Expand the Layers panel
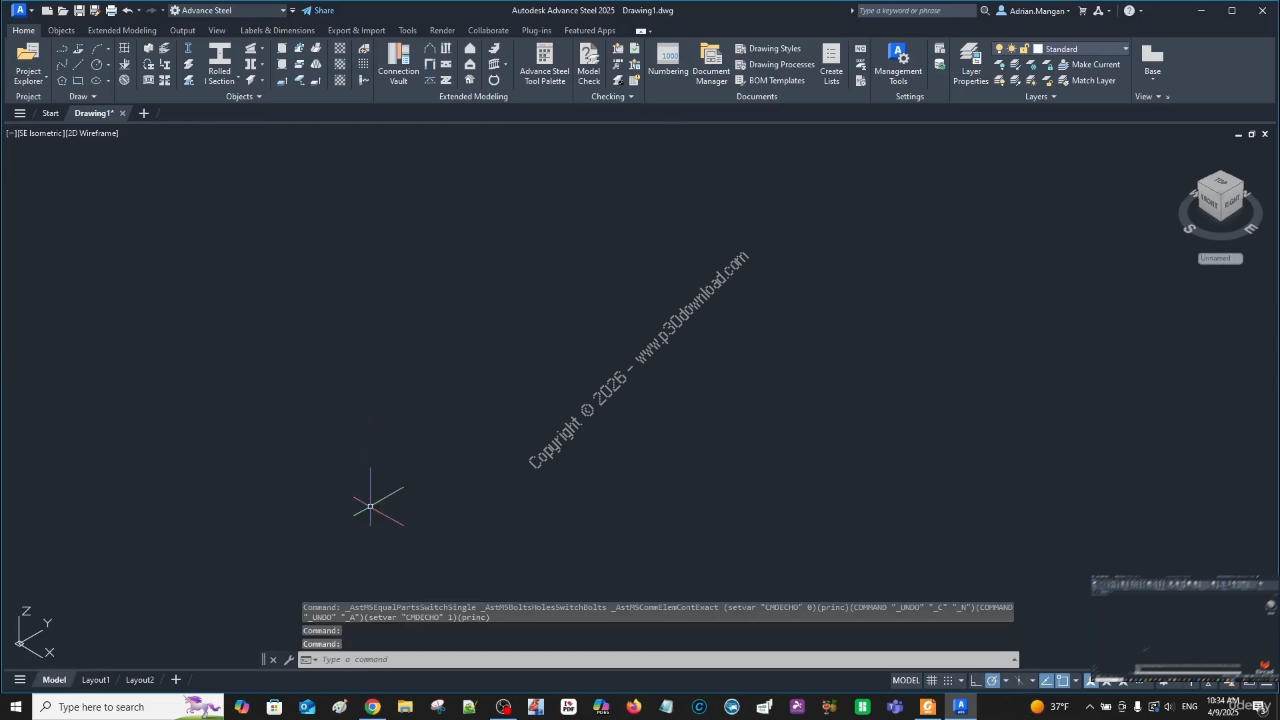This screenshot has height=720, width=1280. pos(1040,97)
